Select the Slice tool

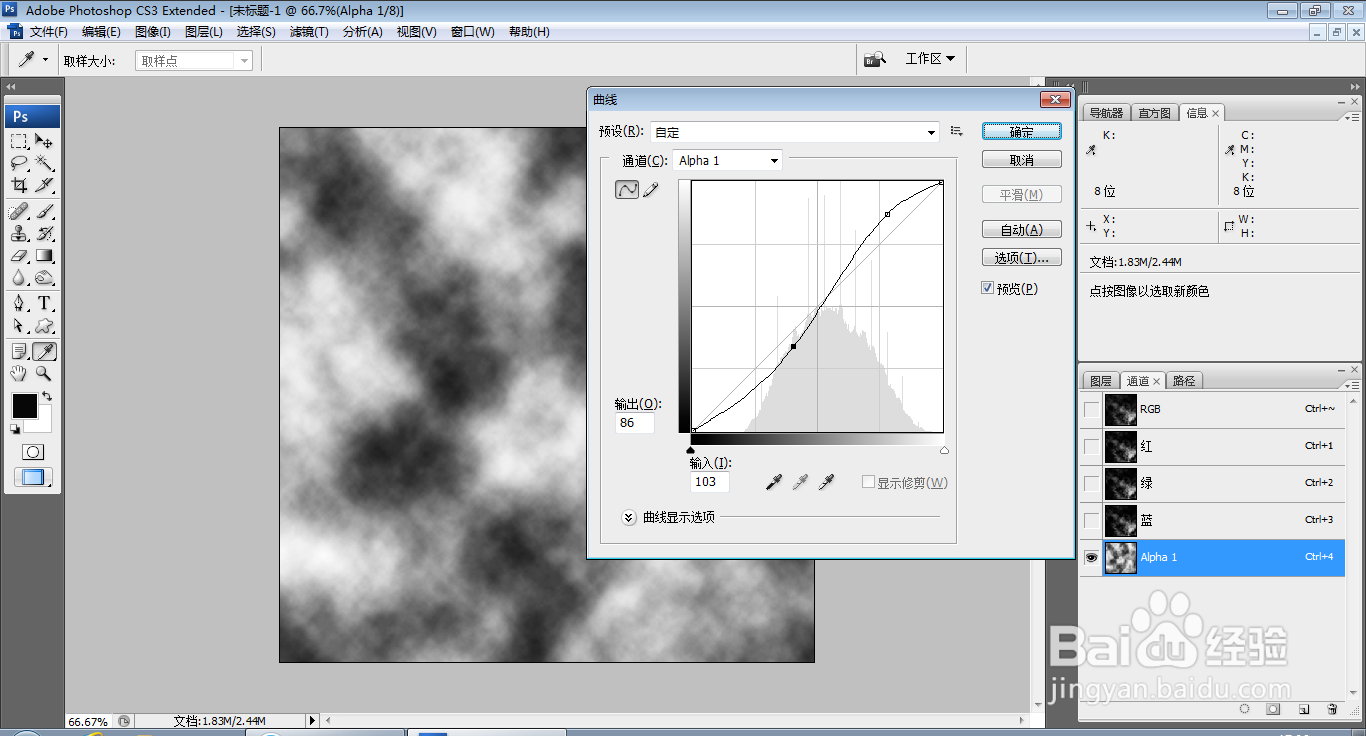[44, 185]
